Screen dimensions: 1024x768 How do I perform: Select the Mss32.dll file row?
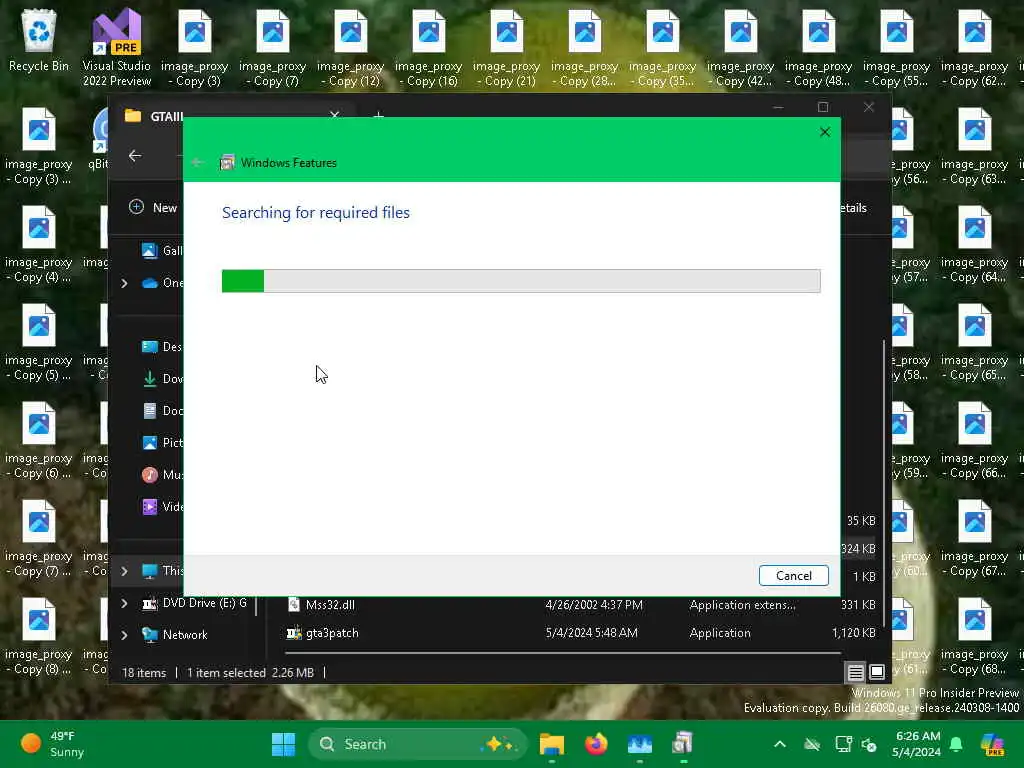581,605
